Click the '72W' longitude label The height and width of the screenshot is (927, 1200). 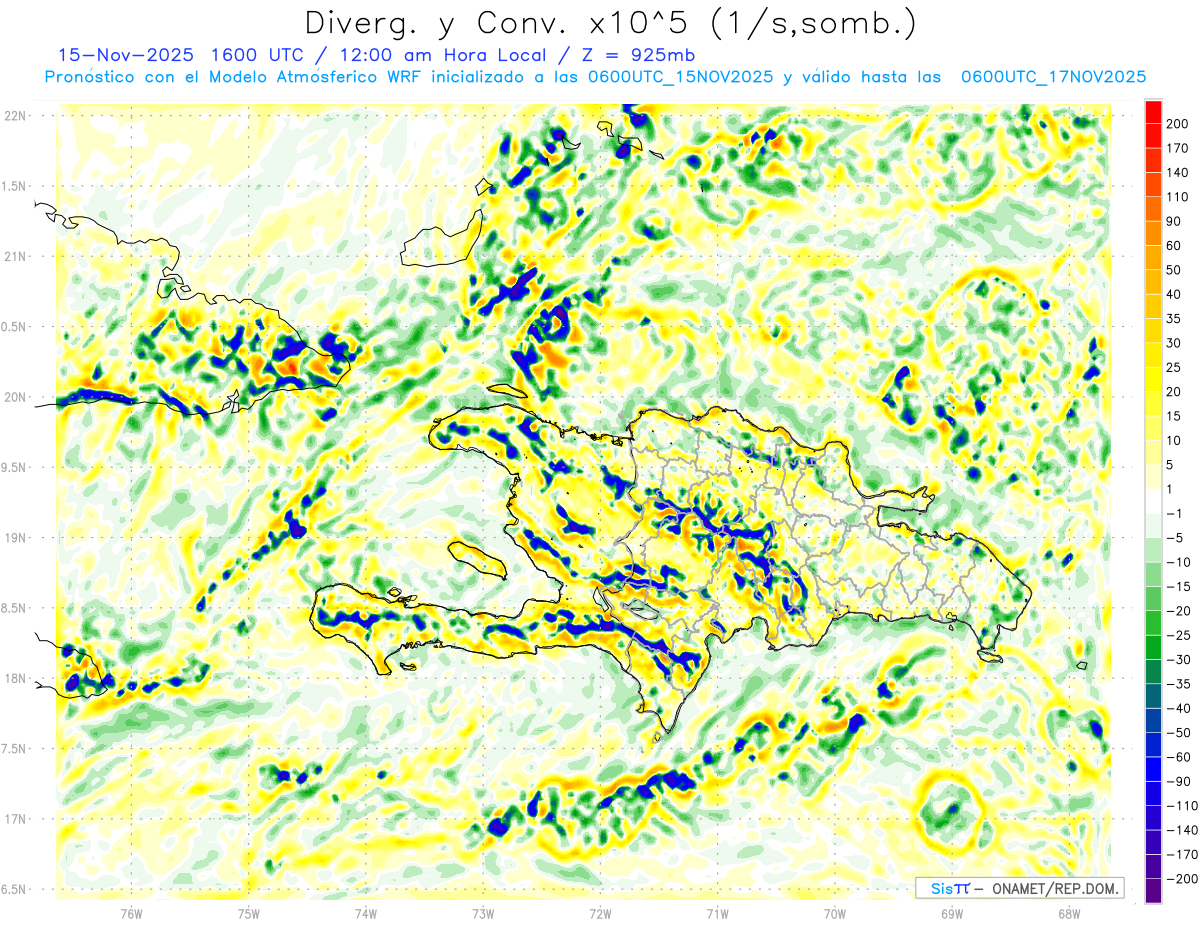click(600, 913)
